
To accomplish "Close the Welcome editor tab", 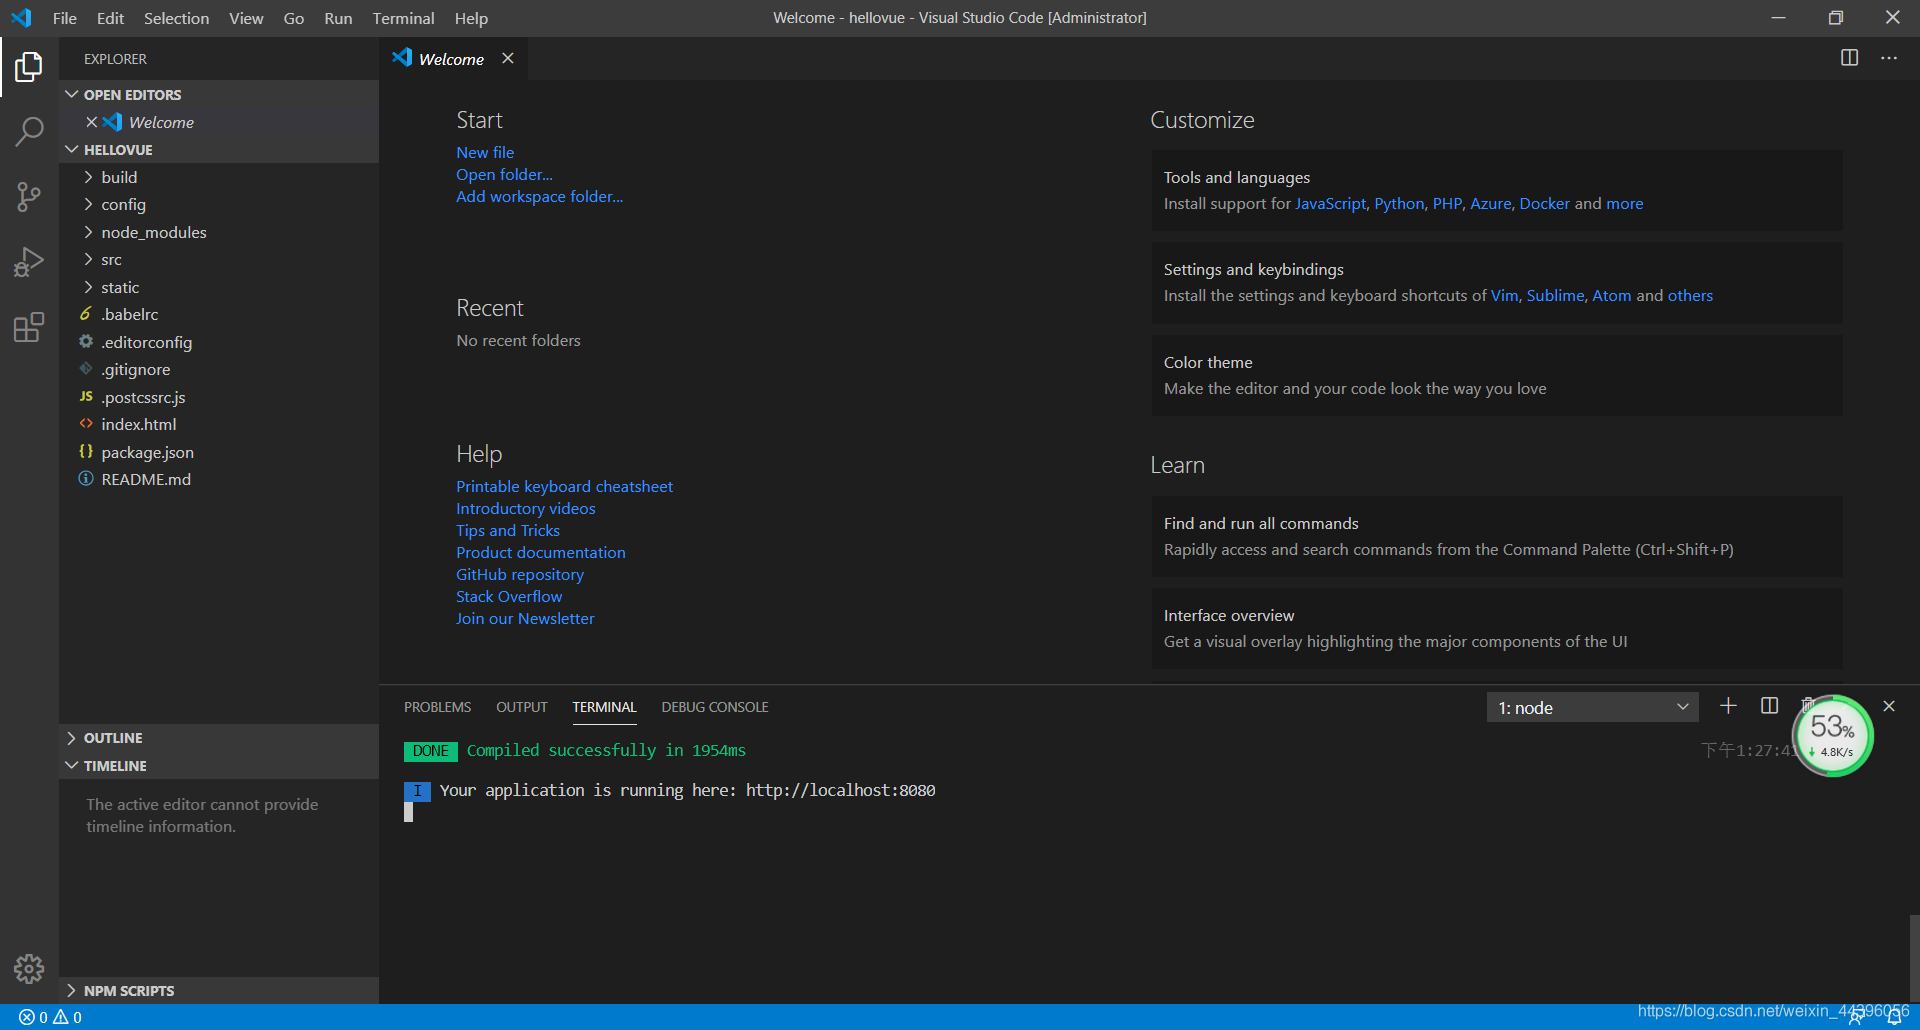I will [508, 58].
